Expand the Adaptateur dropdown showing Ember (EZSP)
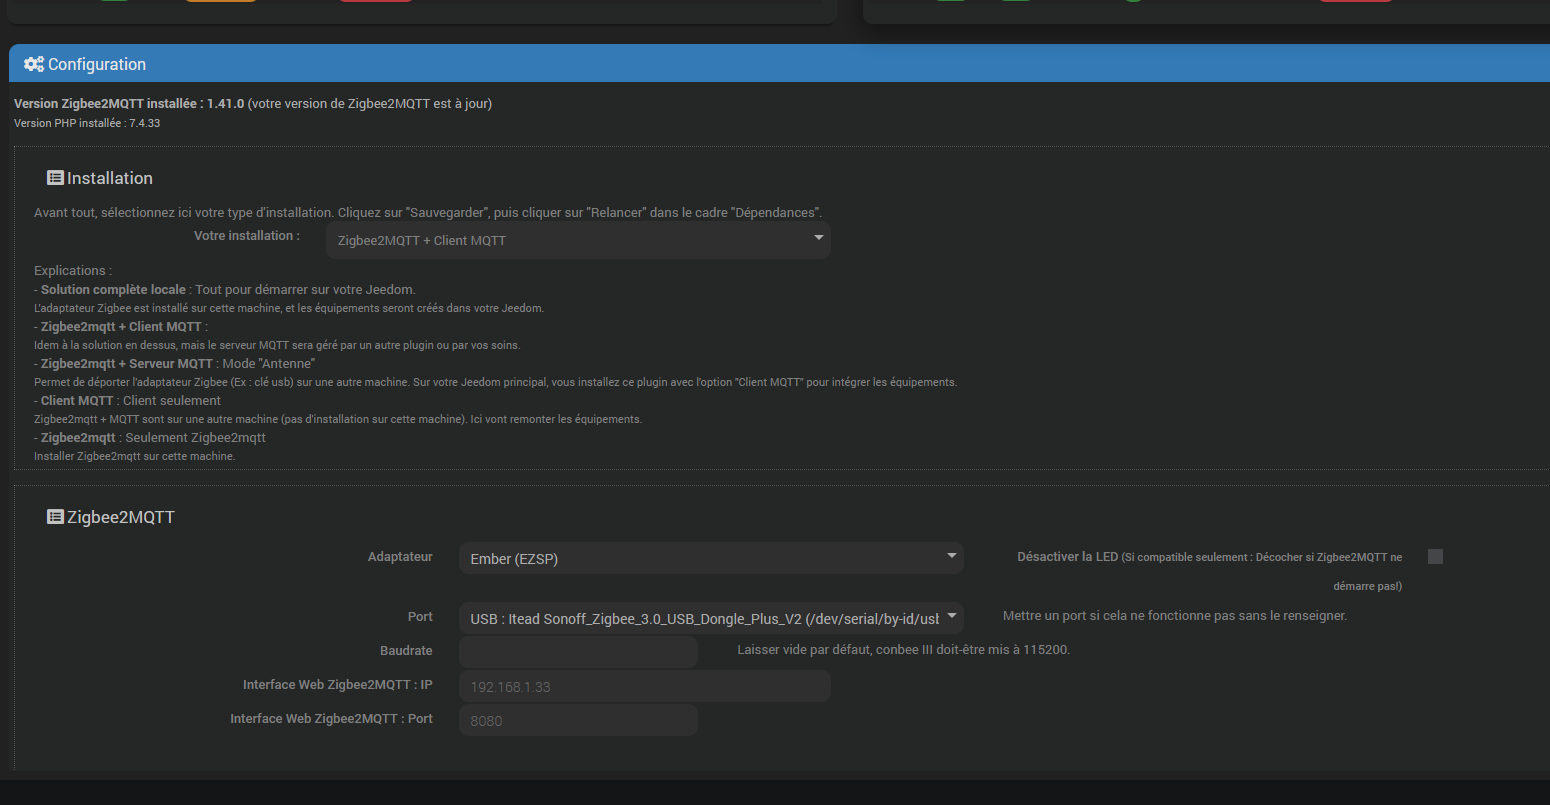 pyautogui.click(x=710, y=558)
